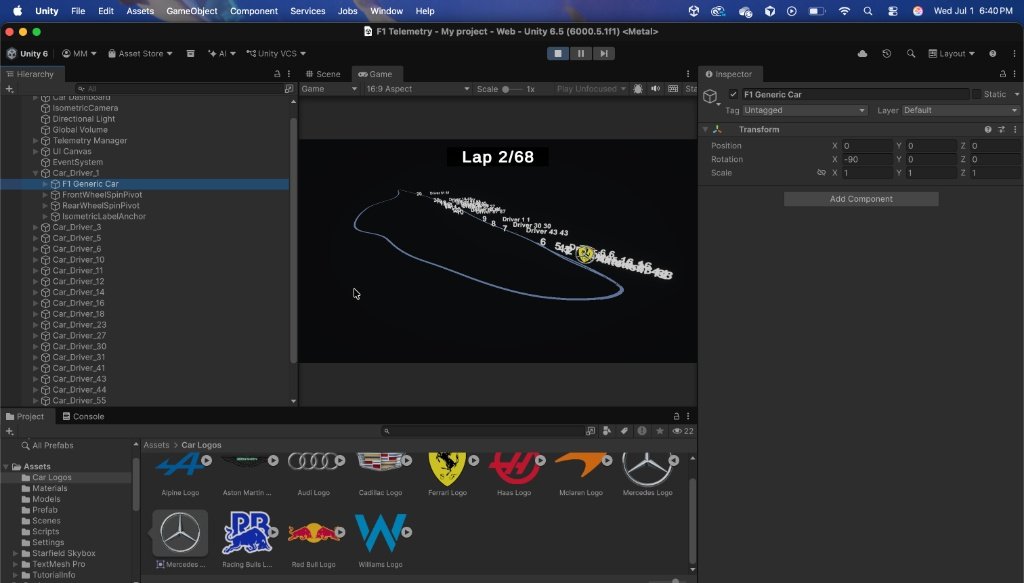
Task: Open favorites star icon in Project
Action: point(660,431)
